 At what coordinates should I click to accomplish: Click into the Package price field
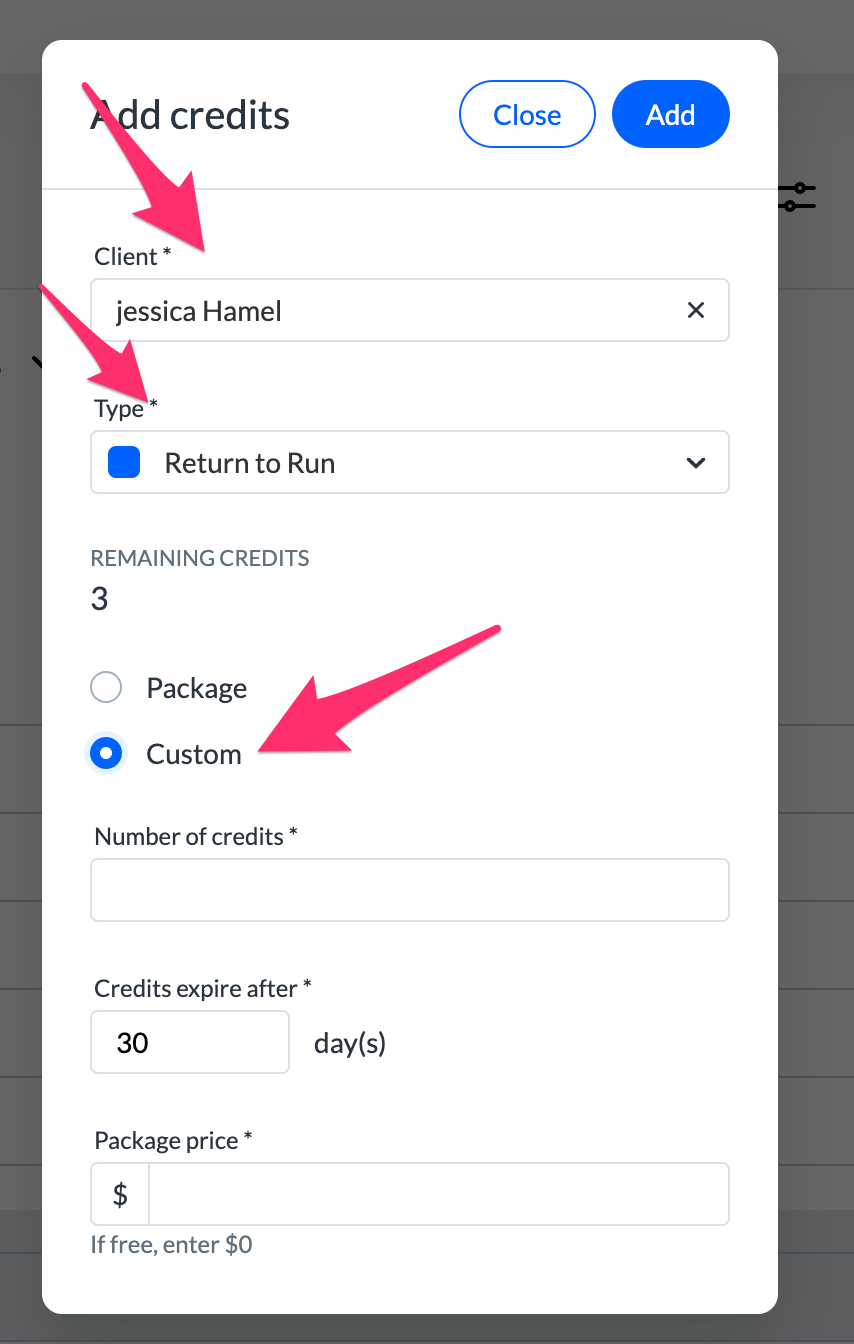tap(438, 1194)
